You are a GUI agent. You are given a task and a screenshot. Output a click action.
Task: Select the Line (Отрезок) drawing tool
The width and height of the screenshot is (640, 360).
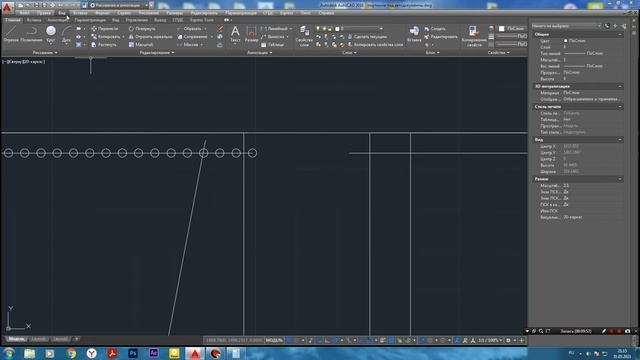tap(11, 33)
